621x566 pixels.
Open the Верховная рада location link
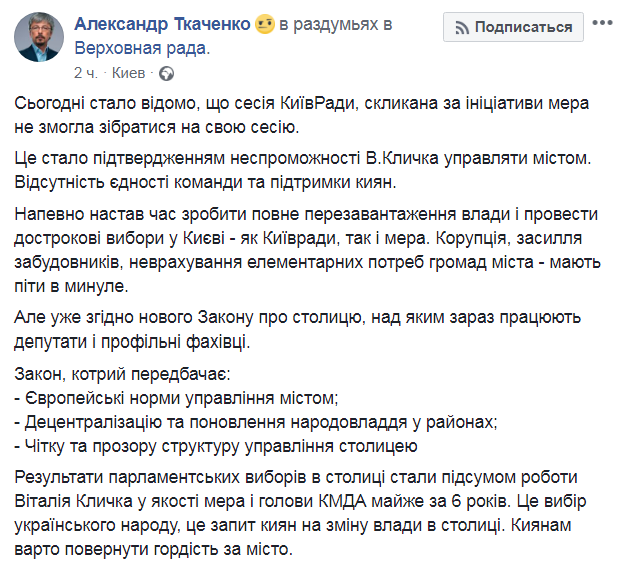[141, 47]
